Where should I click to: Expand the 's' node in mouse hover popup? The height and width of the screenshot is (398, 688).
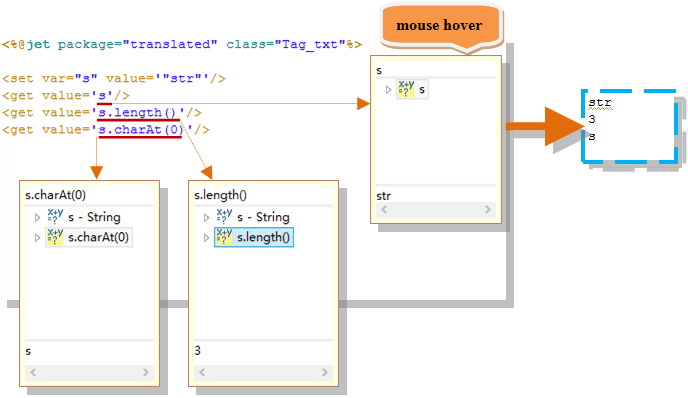pyautogui.click(x=388, y=90)
